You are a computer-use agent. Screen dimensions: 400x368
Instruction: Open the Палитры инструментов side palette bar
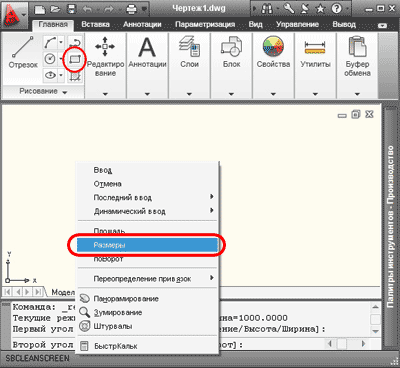391,227
